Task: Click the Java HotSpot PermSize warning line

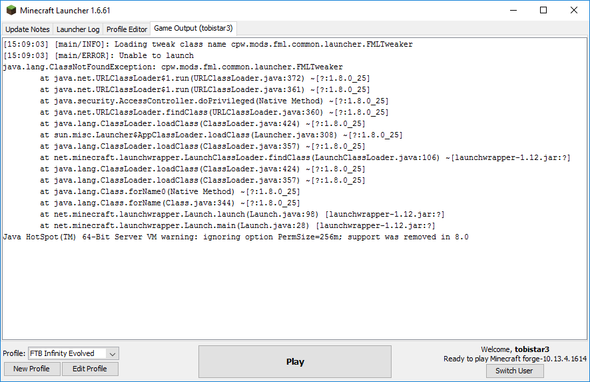Action: click(x=236, y=237)
